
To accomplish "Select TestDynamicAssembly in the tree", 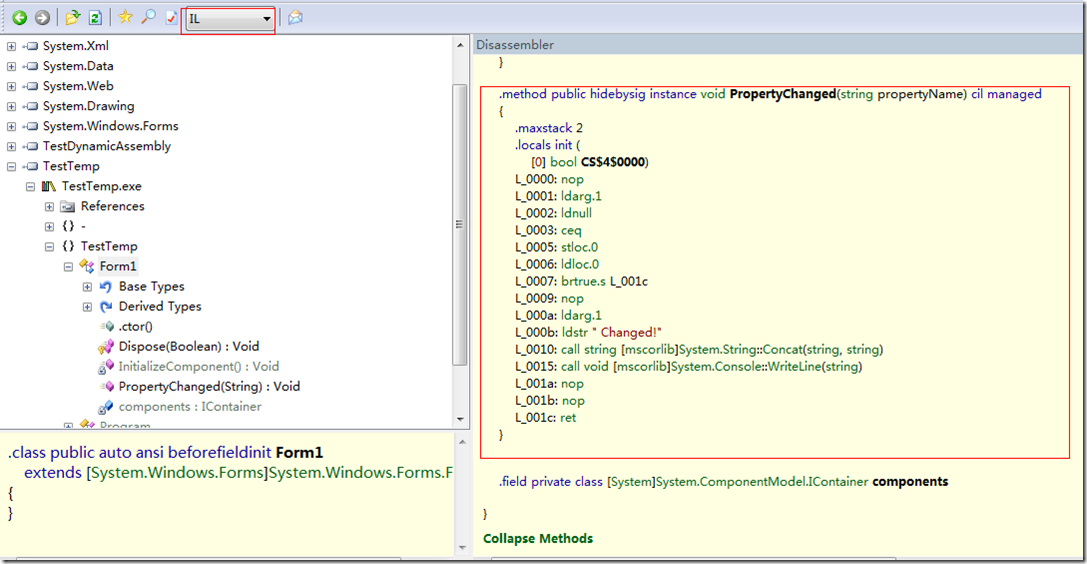I will tap(106, 146).
